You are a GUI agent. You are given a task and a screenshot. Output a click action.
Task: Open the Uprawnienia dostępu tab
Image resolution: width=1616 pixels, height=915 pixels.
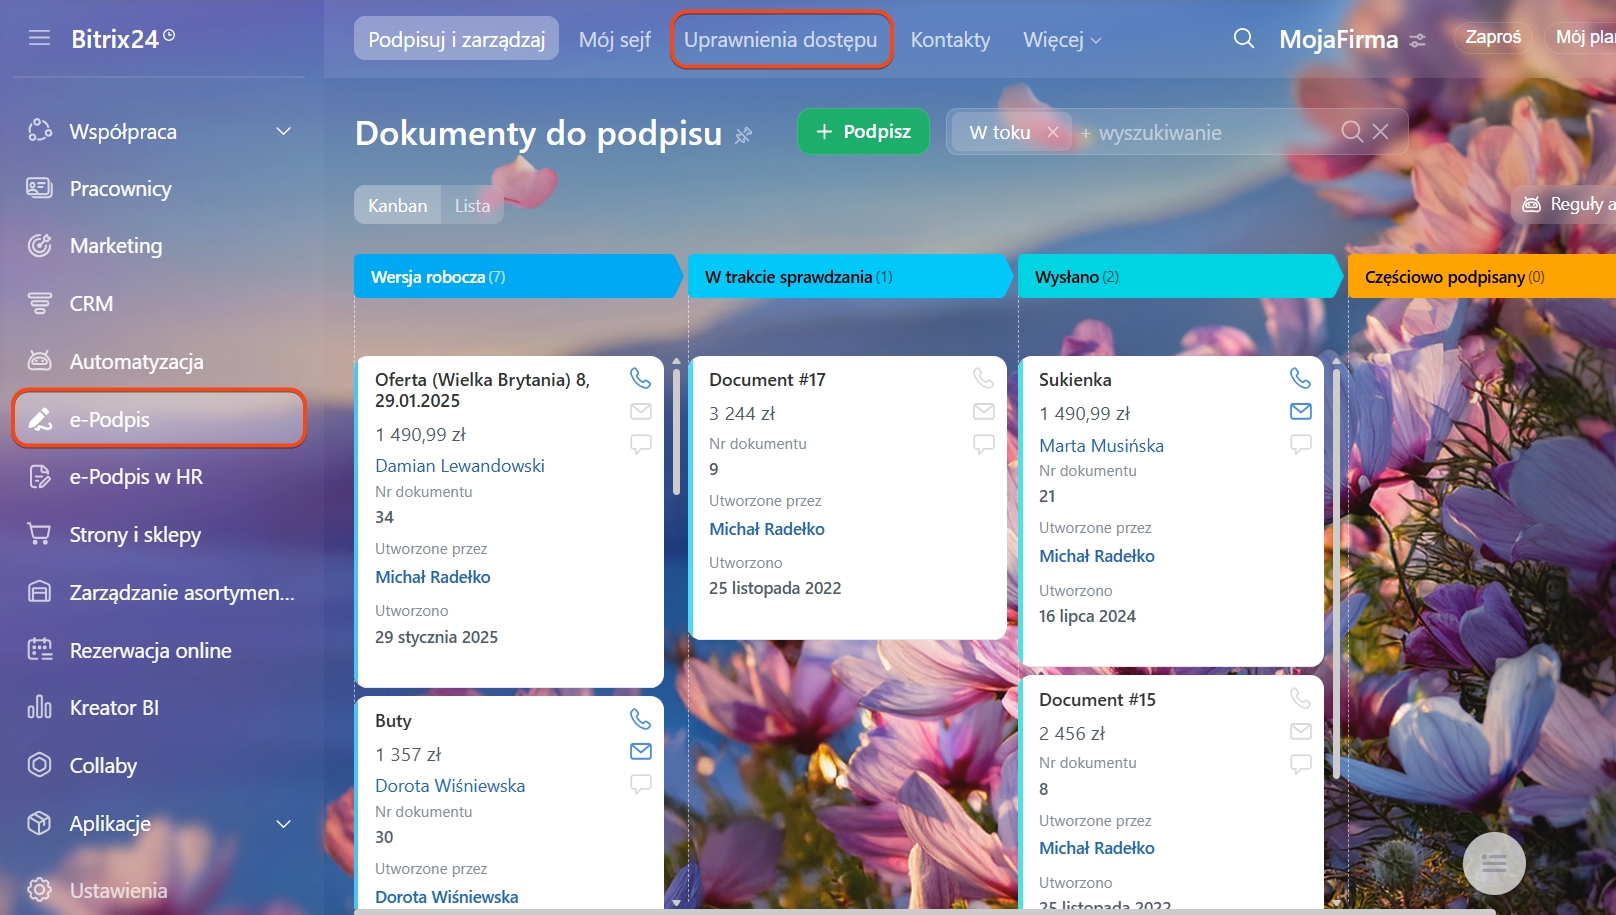pos(780,40)
